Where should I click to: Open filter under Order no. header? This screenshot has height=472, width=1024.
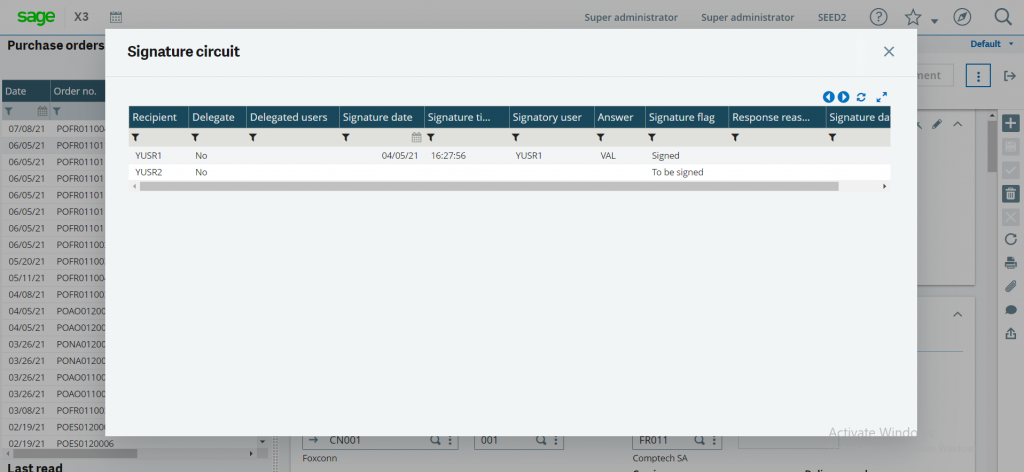click(x=57, y=111)
